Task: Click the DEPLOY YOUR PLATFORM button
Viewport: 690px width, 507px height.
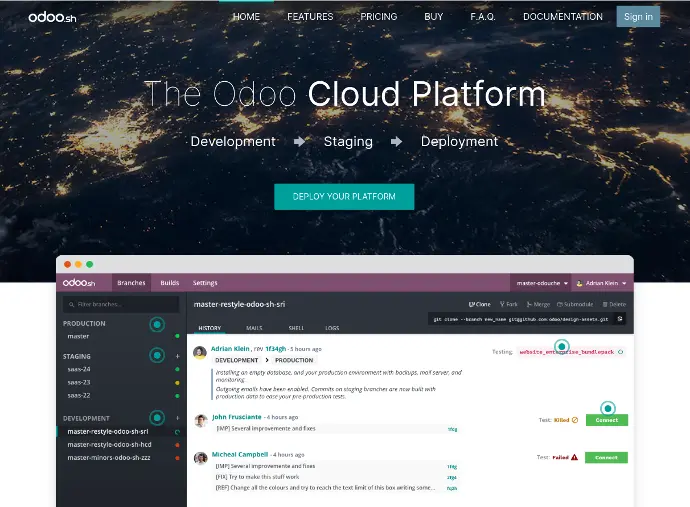Action: [344, 197]
